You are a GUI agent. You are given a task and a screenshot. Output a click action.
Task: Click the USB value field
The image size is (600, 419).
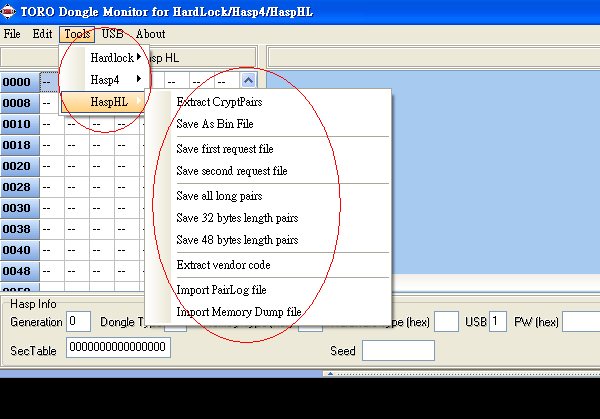[x=498, y=321]
